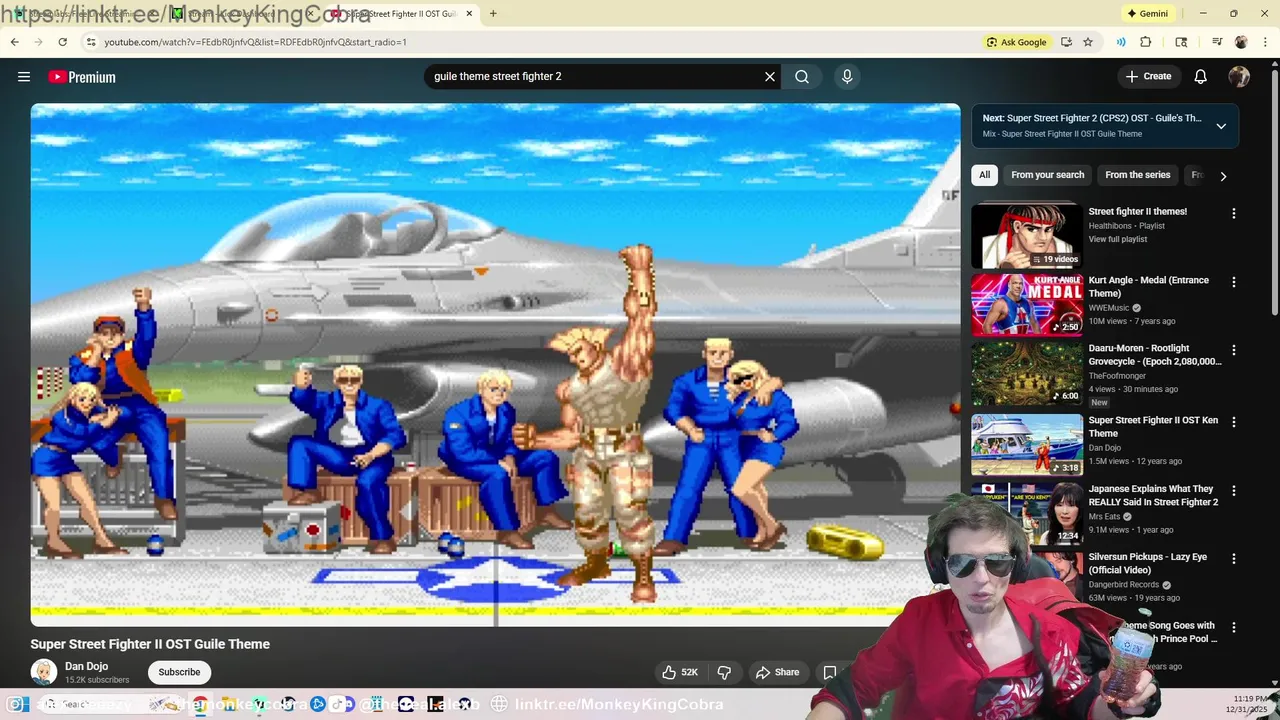The image size is (1280, 720).
Task: Open Daaru-Moren Rootlight Grovecycle video title
Action: click(x=1155, y=355)
